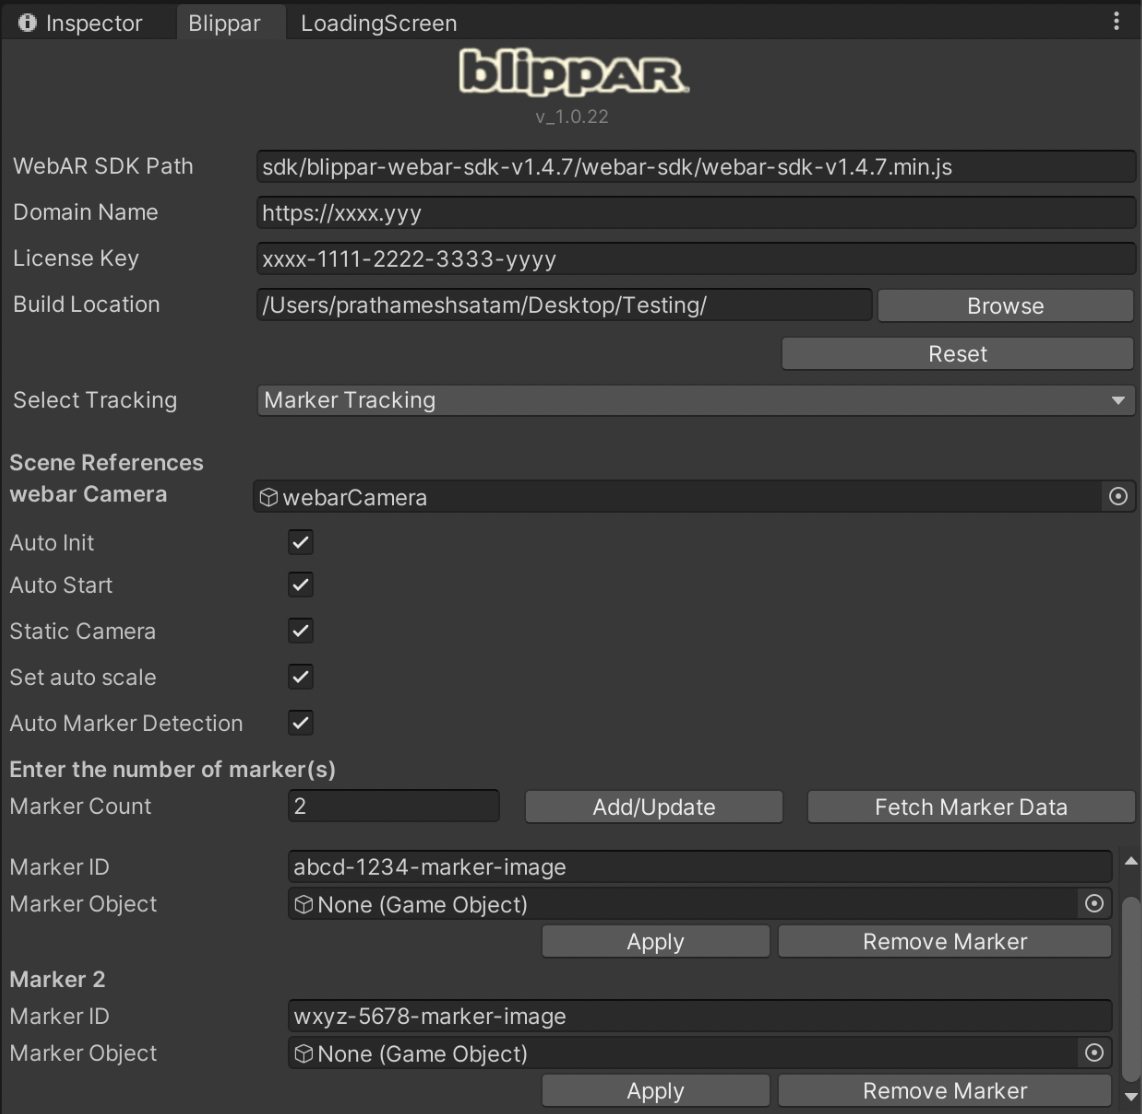Click the Marker 2 heading
The height and width of the screenshot is (1114, 1142).
pos(58,979)
